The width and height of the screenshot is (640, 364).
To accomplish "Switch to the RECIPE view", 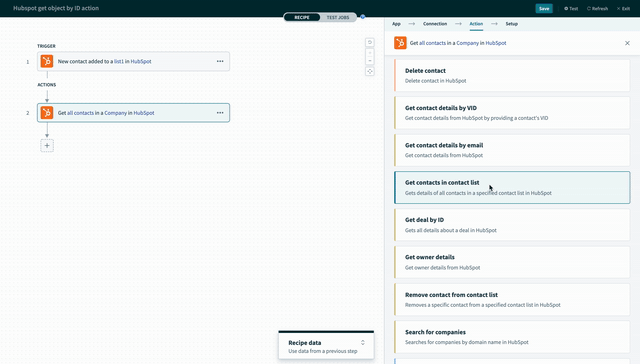I will tap(302, 18).
